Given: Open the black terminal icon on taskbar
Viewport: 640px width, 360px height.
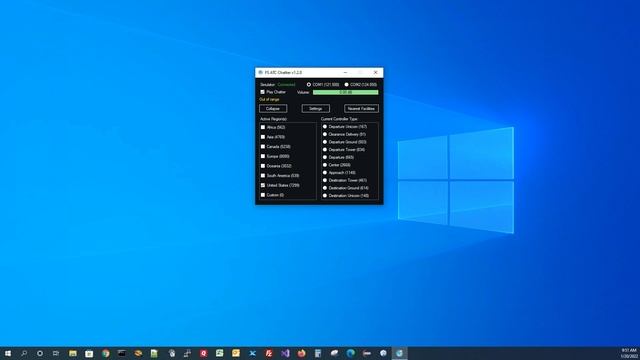Looking at the screenshot, I should point(122,353).
